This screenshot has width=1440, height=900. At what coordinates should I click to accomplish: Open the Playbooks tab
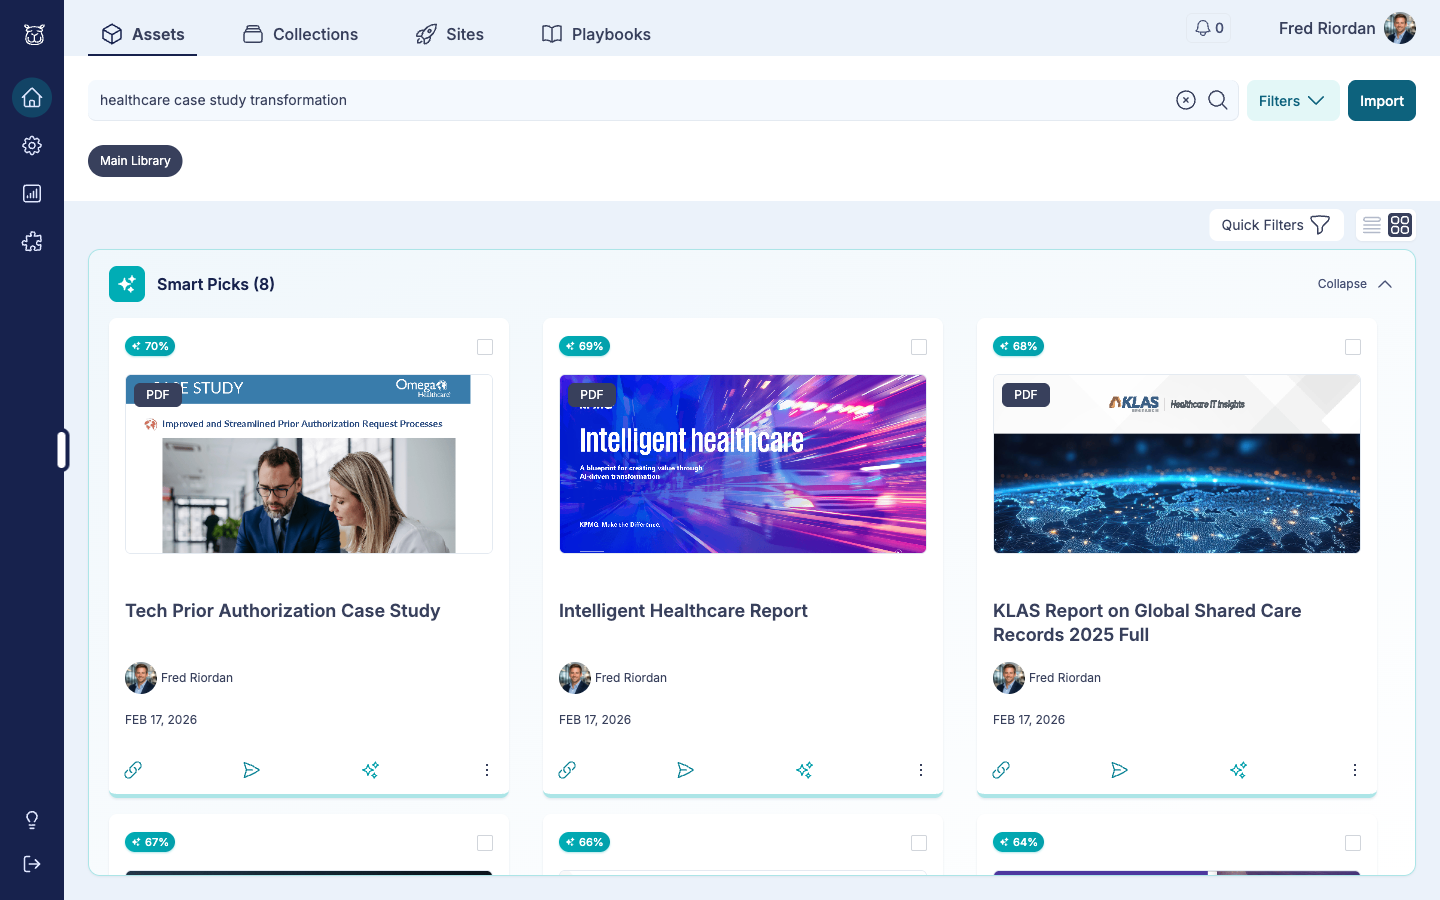(x=595, y=34)
